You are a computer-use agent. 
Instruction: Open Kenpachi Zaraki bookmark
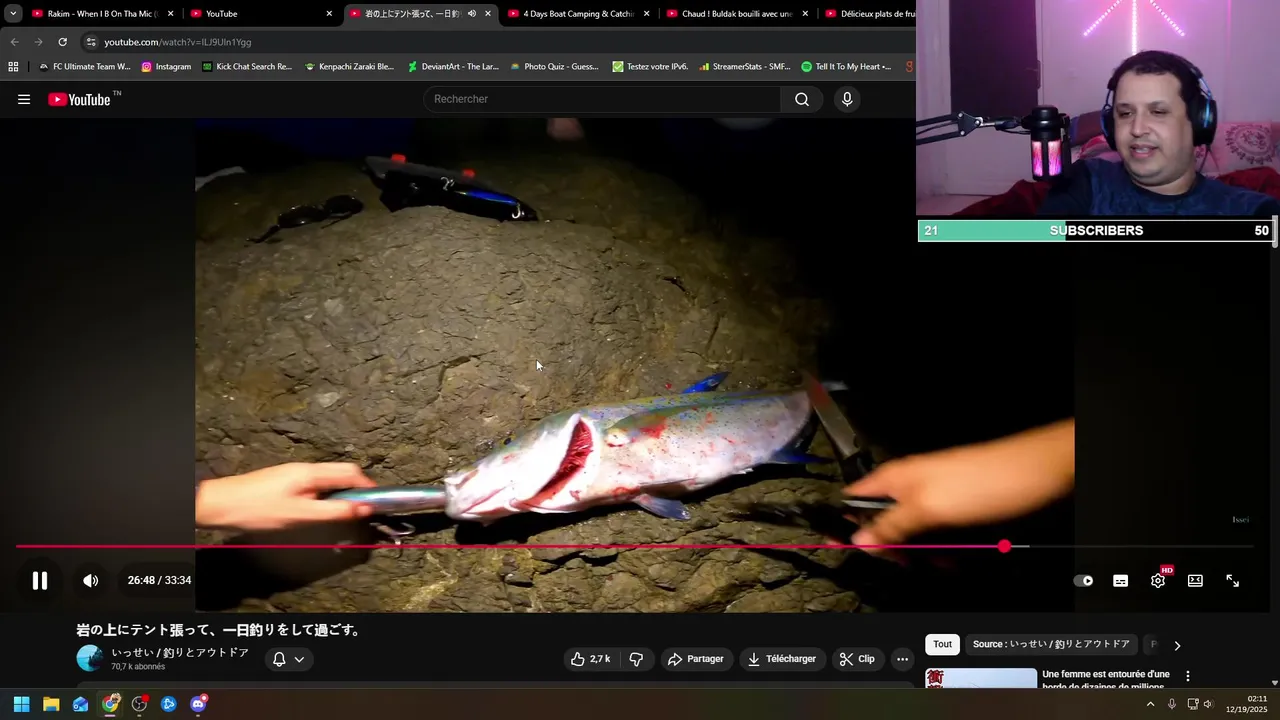(x=350, y=67)
